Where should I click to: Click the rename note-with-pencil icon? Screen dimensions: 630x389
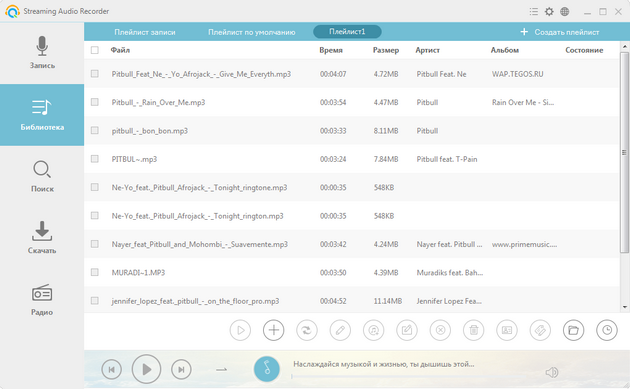coord(407,330)
